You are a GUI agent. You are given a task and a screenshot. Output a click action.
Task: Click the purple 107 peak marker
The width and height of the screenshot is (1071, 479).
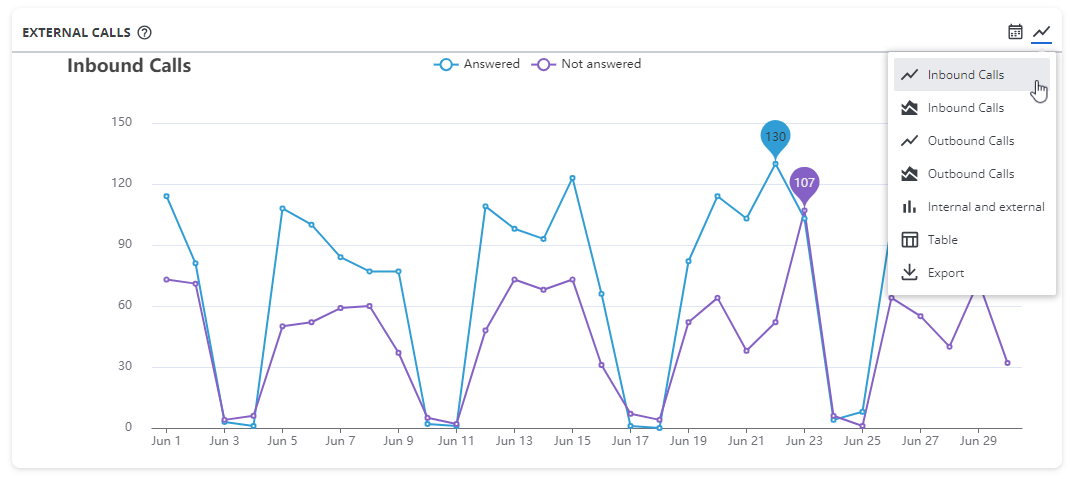click(x=804, y=183)
